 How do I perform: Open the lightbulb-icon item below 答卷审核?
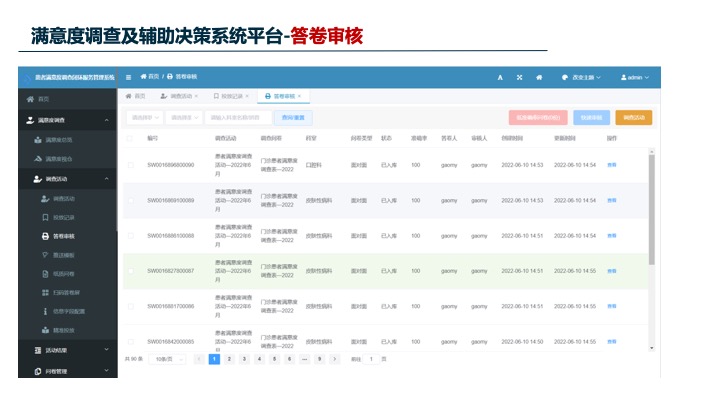point(68,255)
